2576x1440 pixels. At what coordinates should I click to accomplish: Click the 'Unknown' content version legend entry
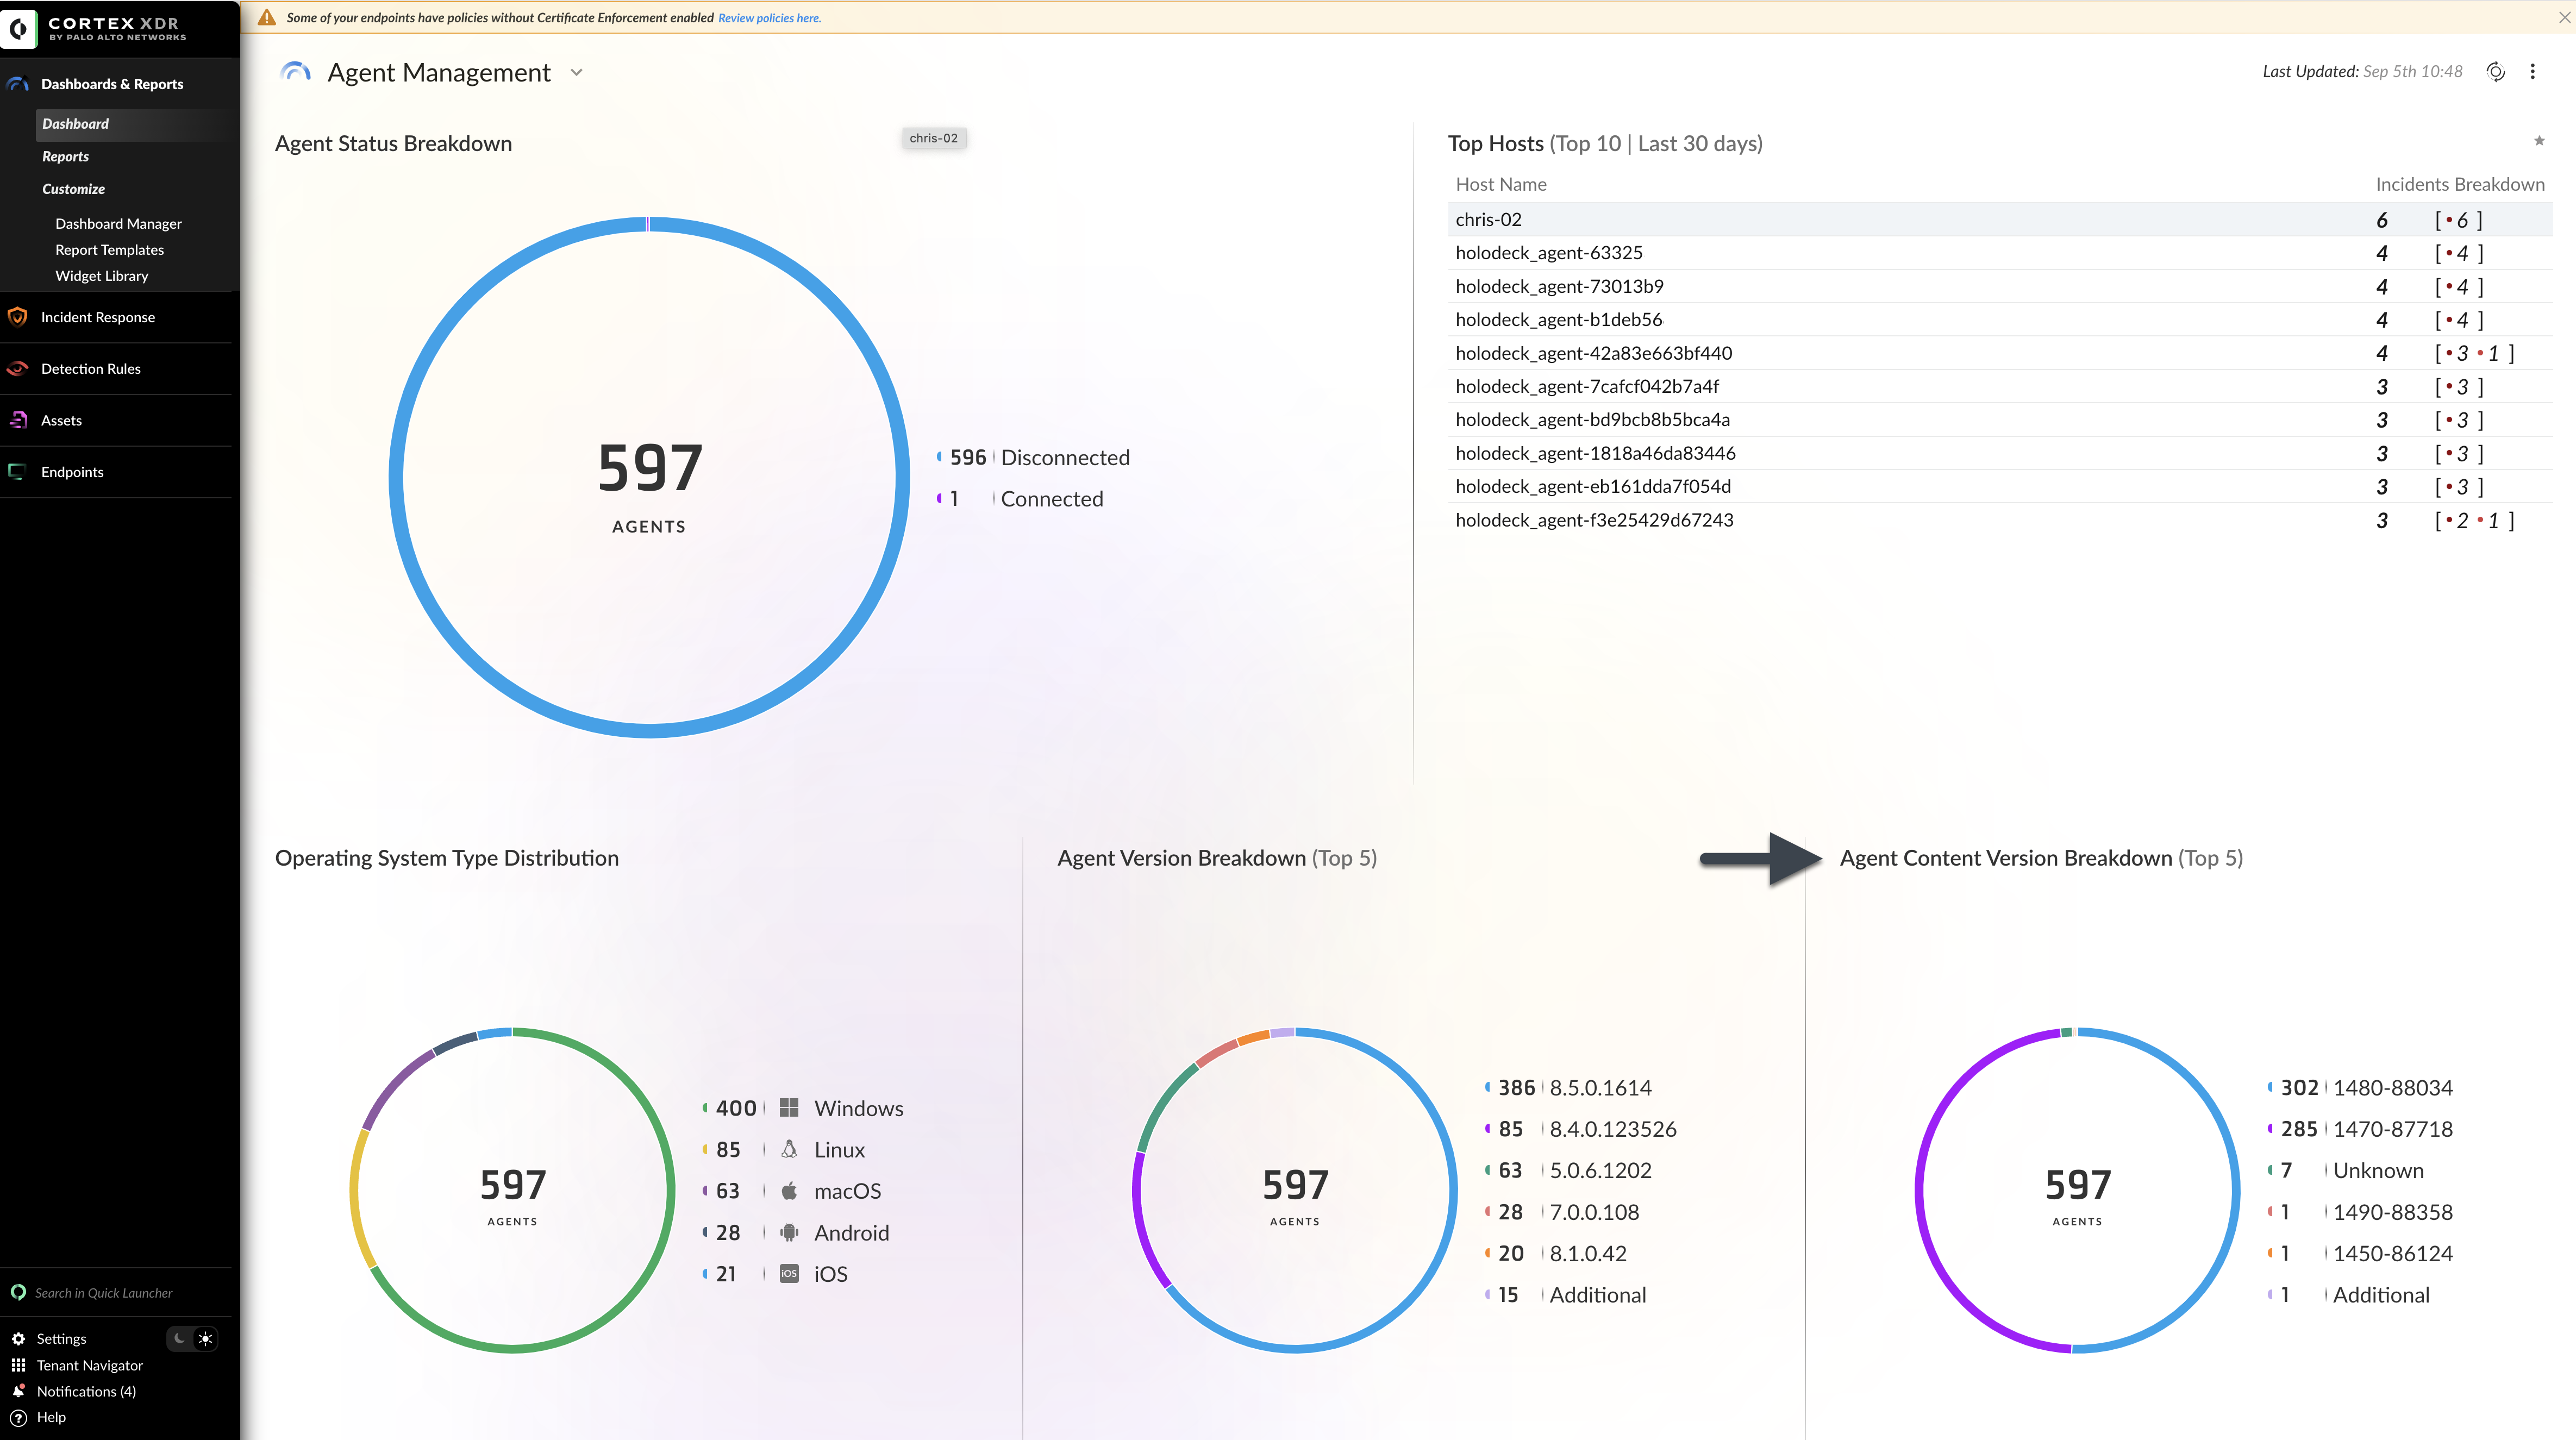point(2378,1170)
